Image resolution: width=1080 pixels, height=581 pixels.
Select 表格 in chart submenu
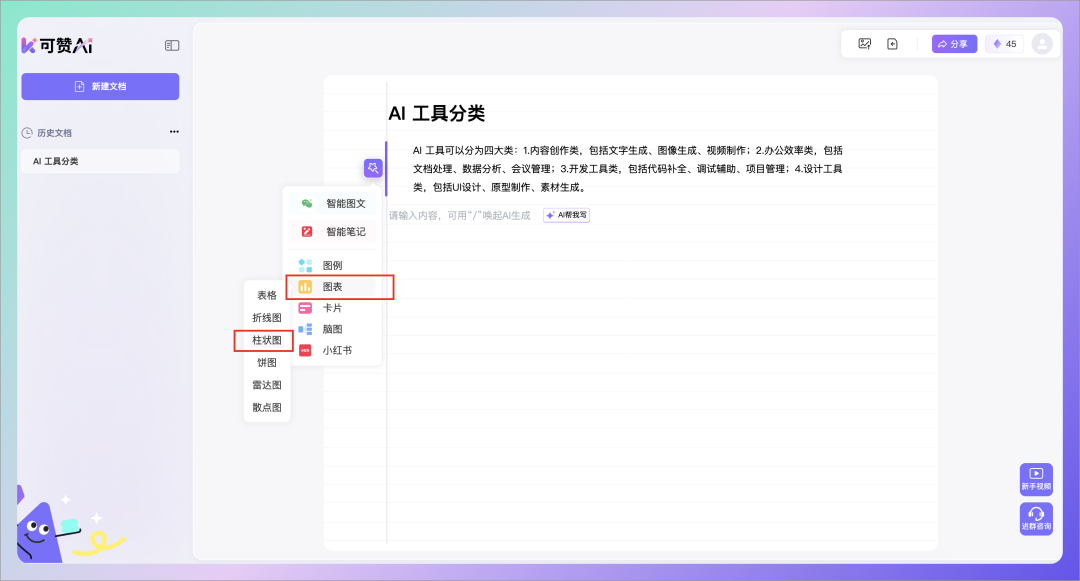tap(267, 295)
